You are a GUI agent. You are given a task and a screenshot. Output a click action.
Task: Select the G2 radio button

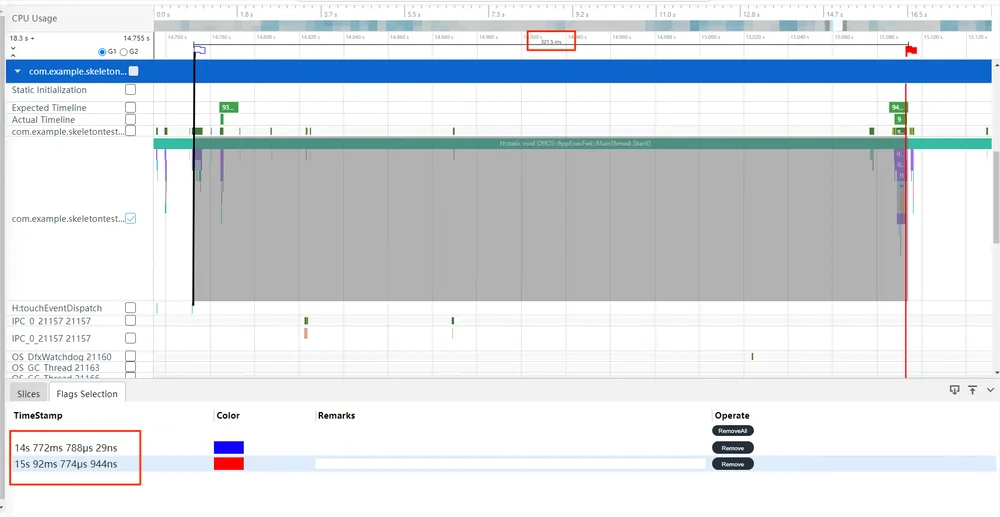124,52
